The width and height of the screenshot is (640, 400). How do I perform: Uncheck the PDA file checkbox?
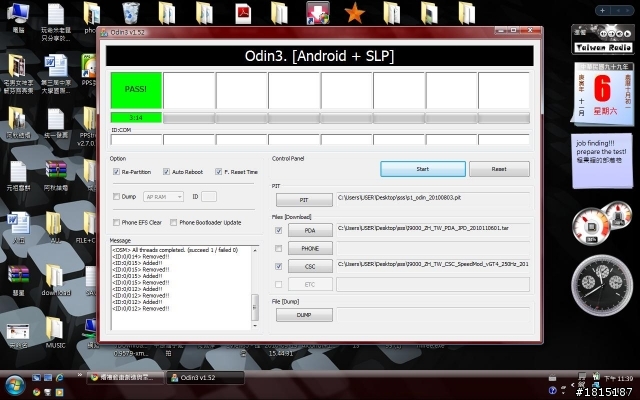[x=278, y=230]
